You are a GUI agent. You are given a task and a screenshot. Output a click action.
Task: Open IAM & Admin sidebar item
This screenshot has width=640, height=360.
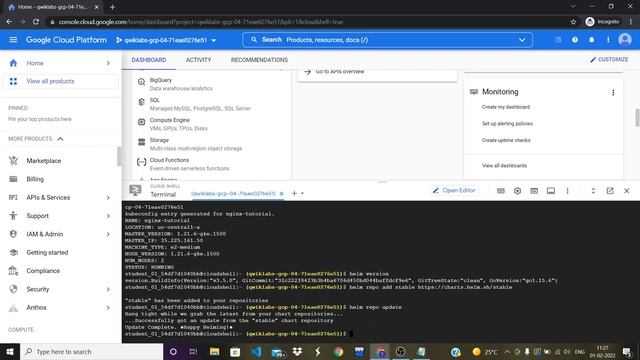pyautogui.click(x=45, y=234)
